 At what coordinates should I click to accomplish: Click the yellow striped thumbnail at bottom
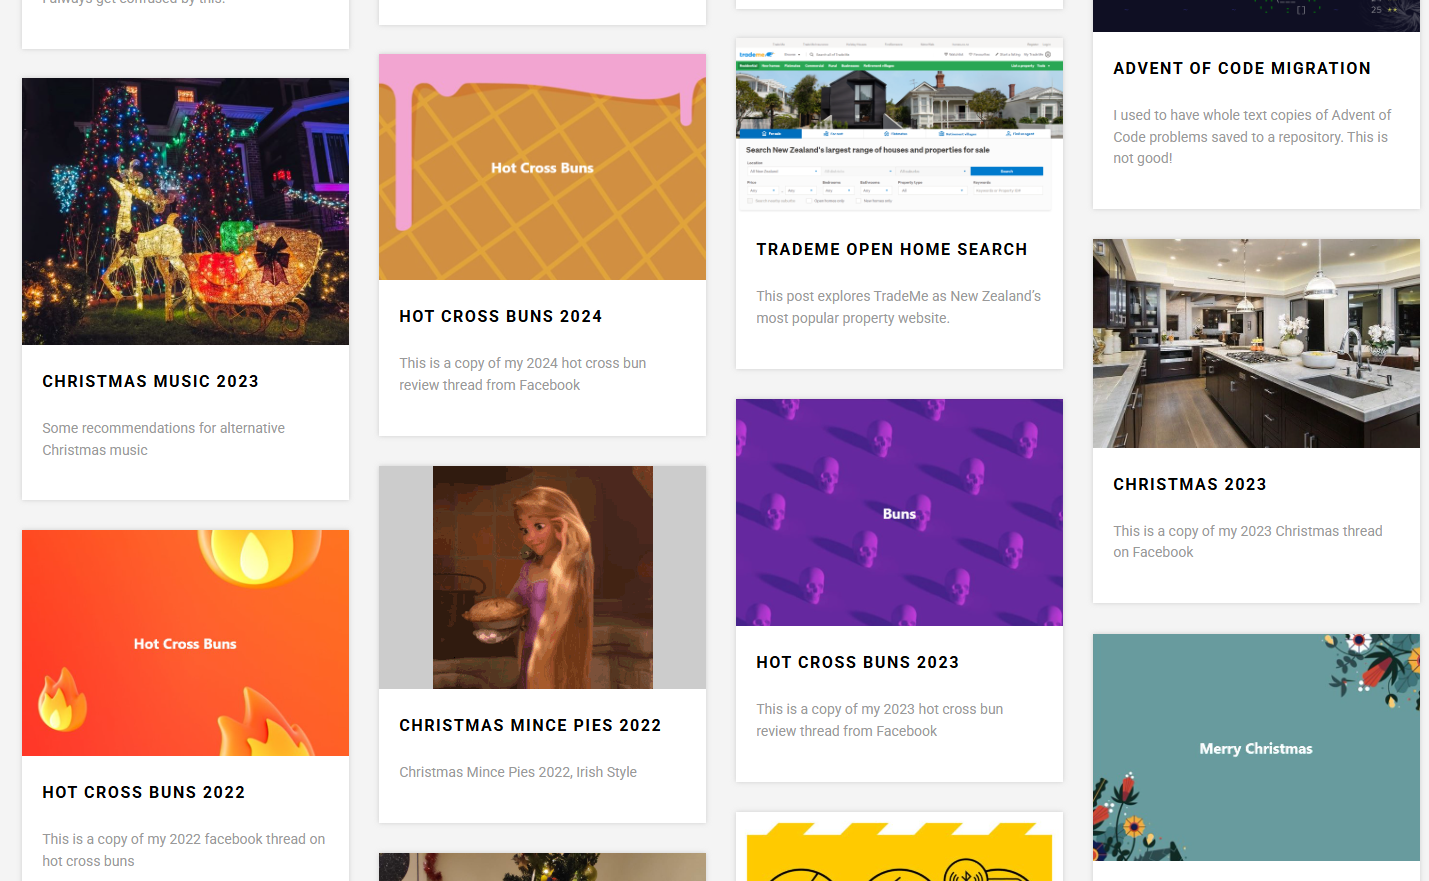click(x=899, y=850)
